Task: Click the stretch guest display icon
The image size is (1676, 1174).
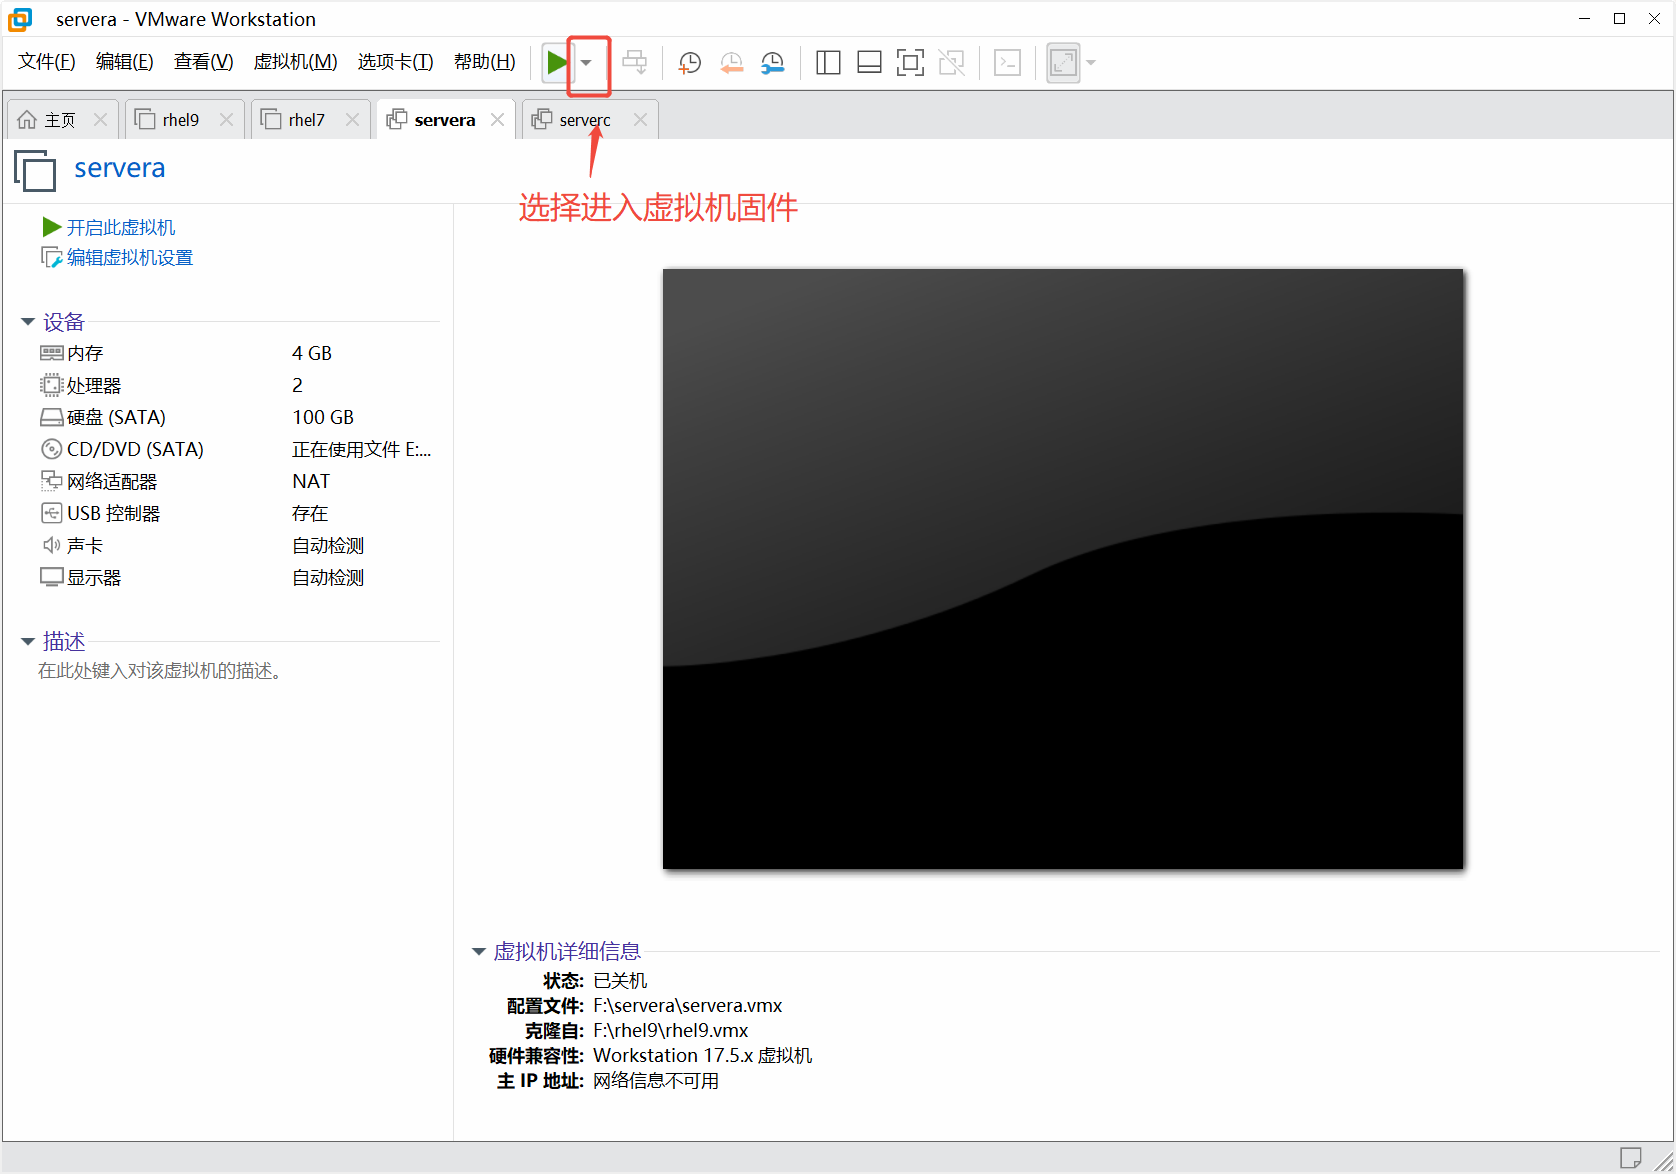Action: [1064, 63]
